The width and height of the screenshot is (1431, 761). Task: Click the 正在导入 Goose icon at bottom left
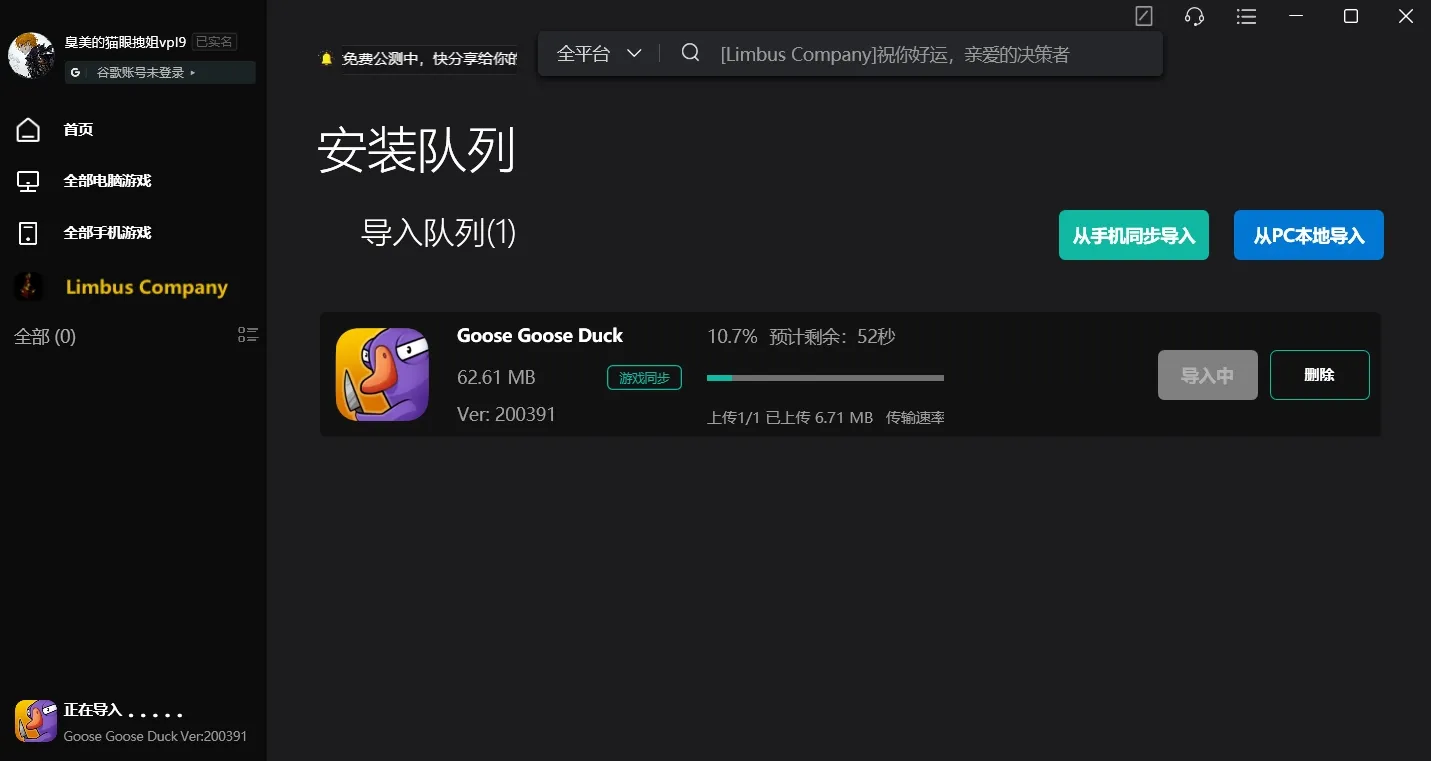point(36,721)
